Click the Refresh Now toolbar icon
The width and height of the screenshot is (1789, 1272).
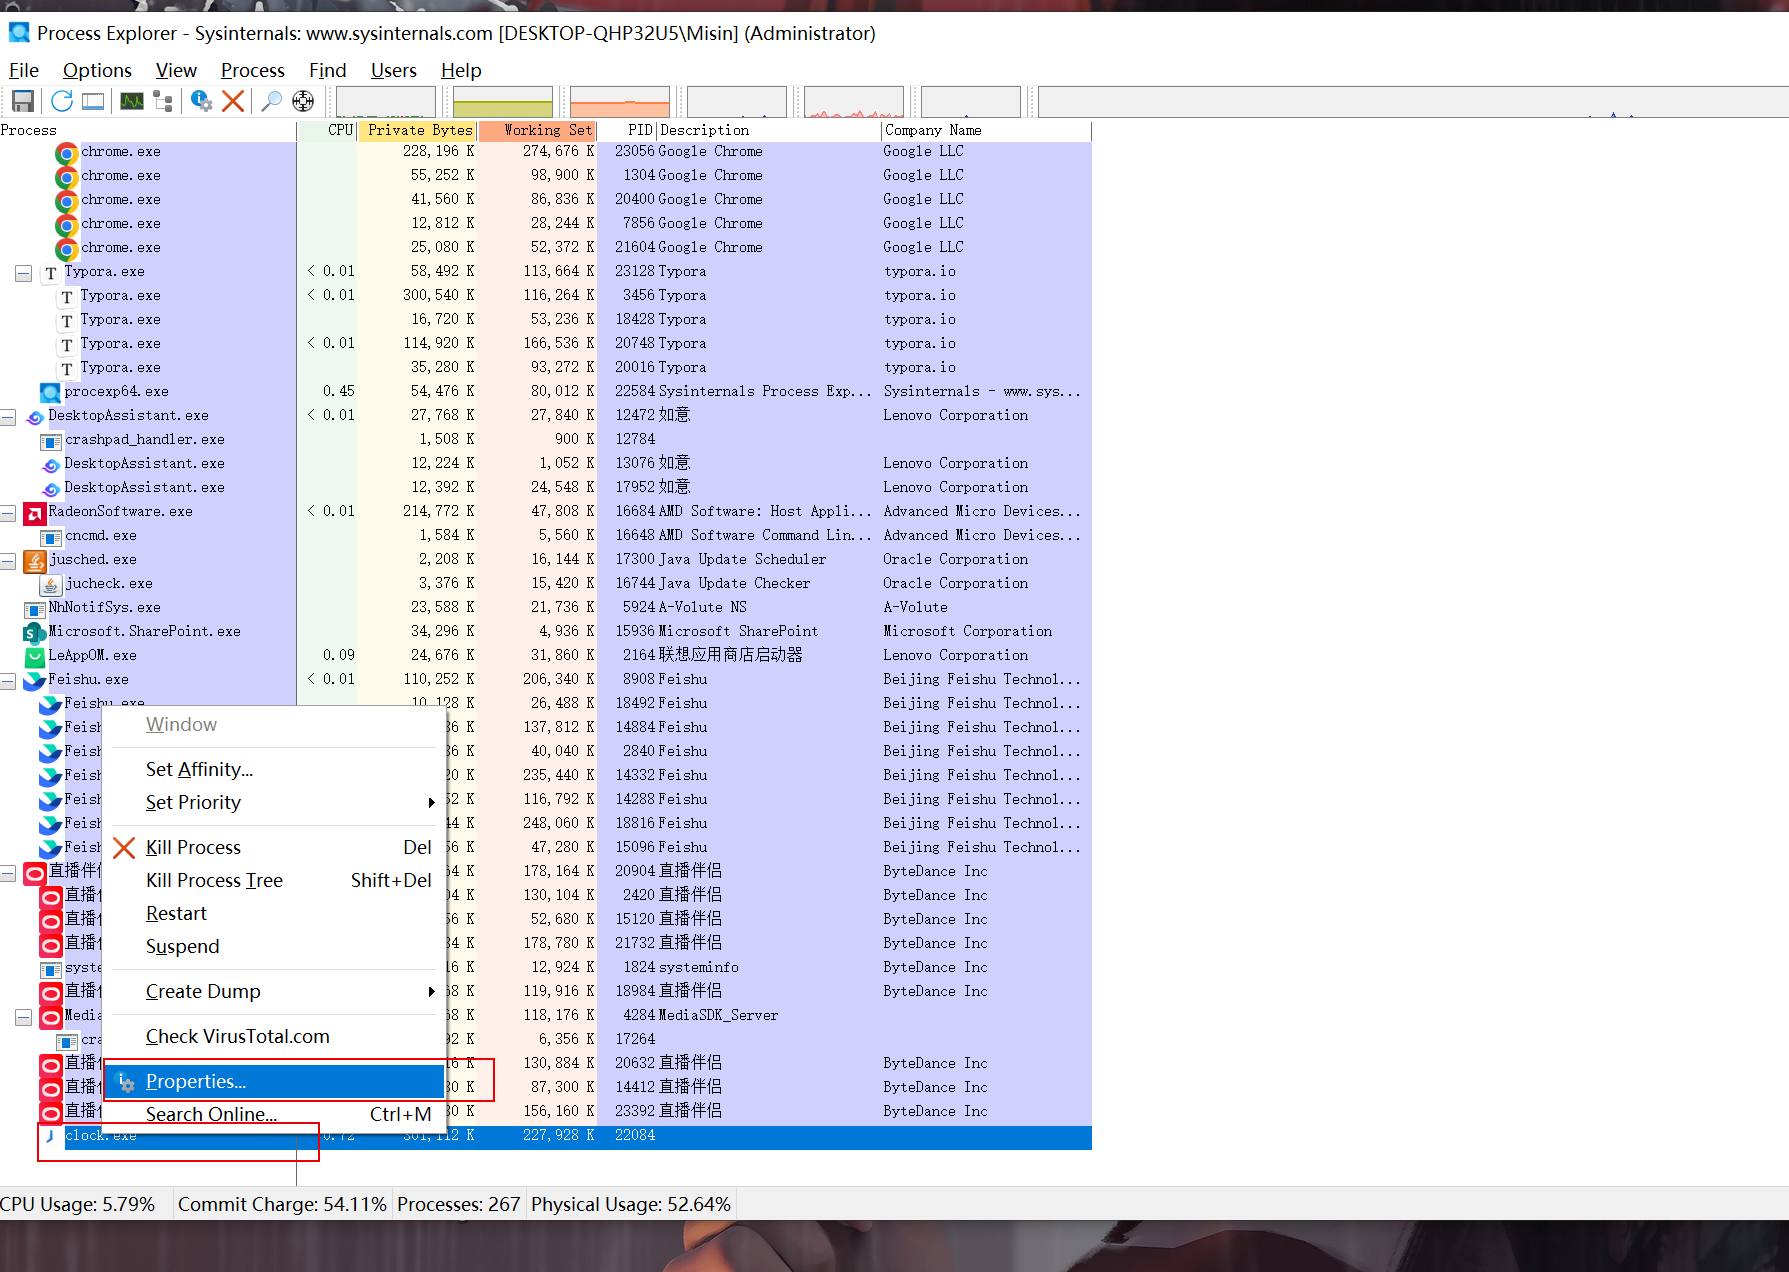[x=62, y=101]
